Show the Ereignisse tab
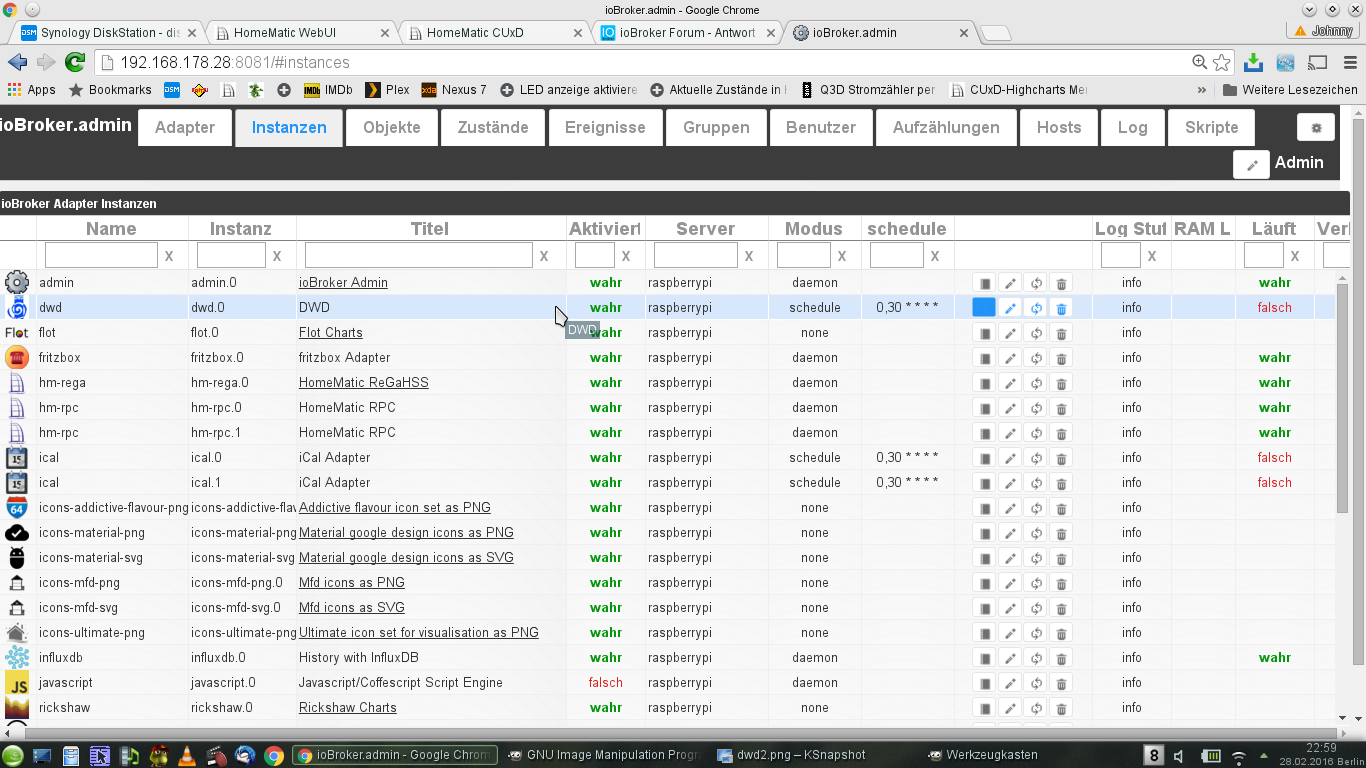 605,128
